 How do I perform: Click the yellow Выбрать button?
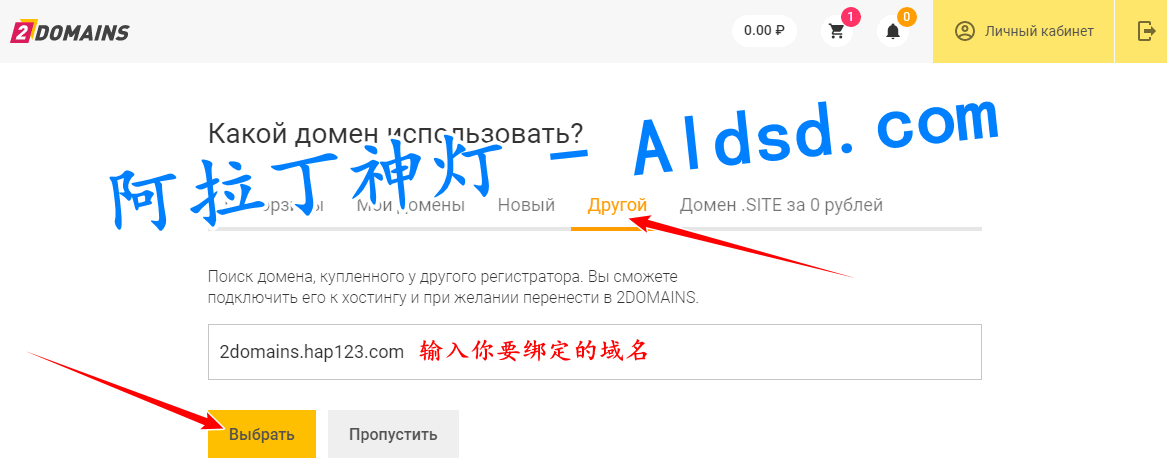pos(262,433)
